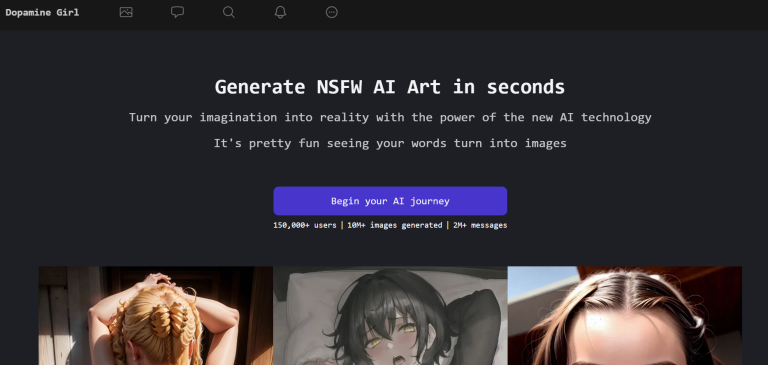This screenshot has width=768, height=365.
Task: Click the 150,000+ users stat text
Action: pos(305,225)
